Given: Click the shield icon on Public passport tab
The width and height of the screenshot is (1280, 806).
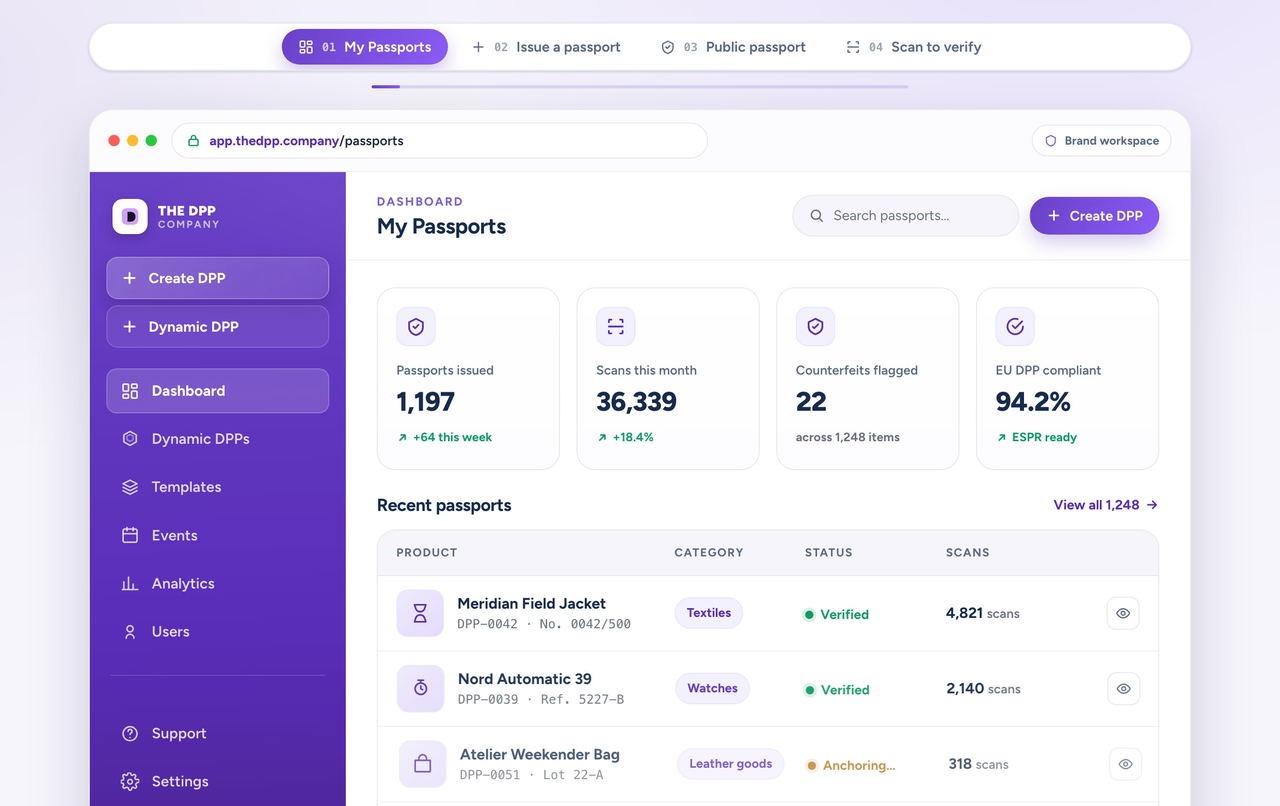Looking at the screenshot, I should [x=668, y=47].
